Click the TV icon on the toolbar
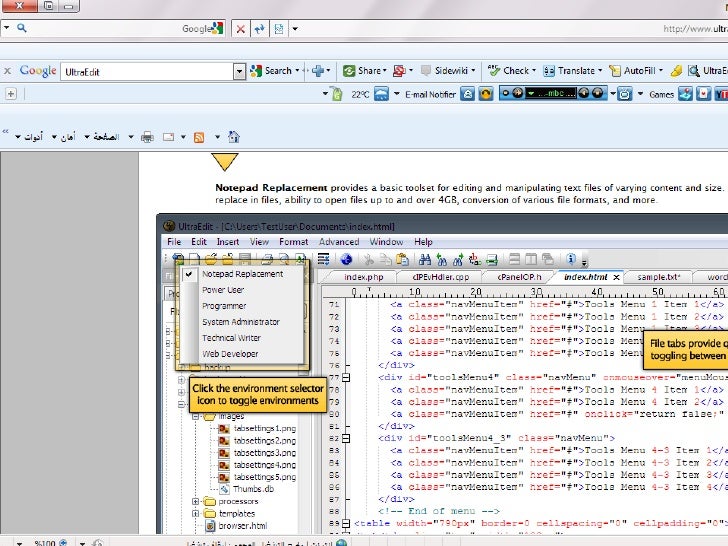728x546 pixels. tap(624, 94)
